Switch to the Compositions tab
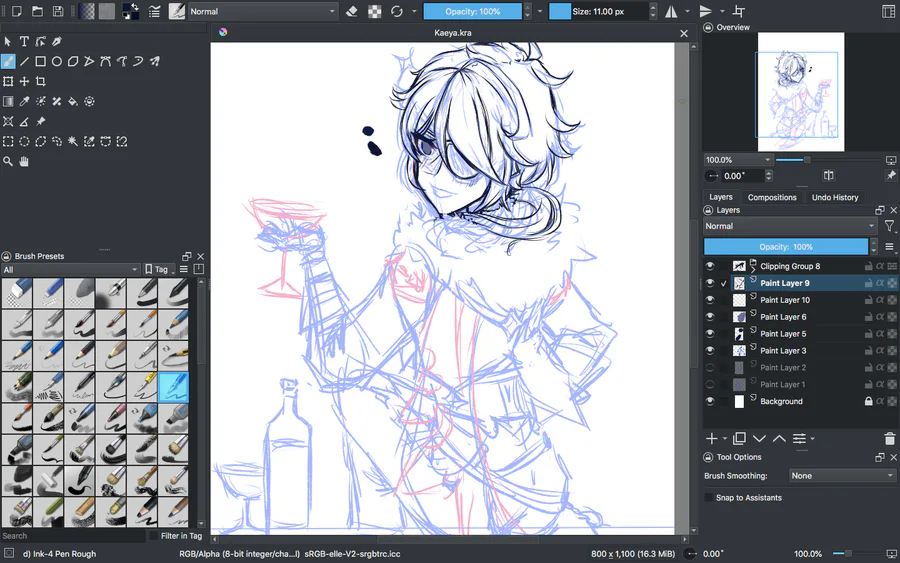The height and width of the screenshot is (563, 900). pyautogui.click(x=772, y=197)
